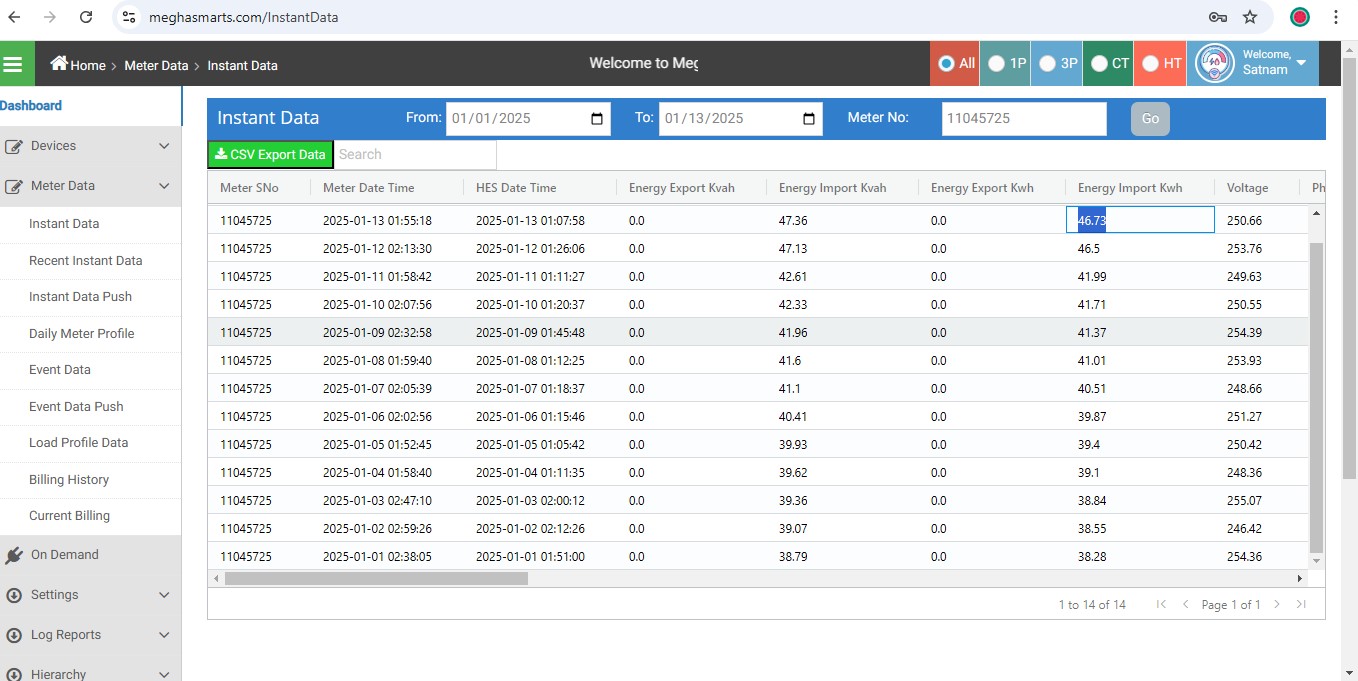Select the 3P meter filter radio
The image size is (1358, 681).
[1047, 63]
